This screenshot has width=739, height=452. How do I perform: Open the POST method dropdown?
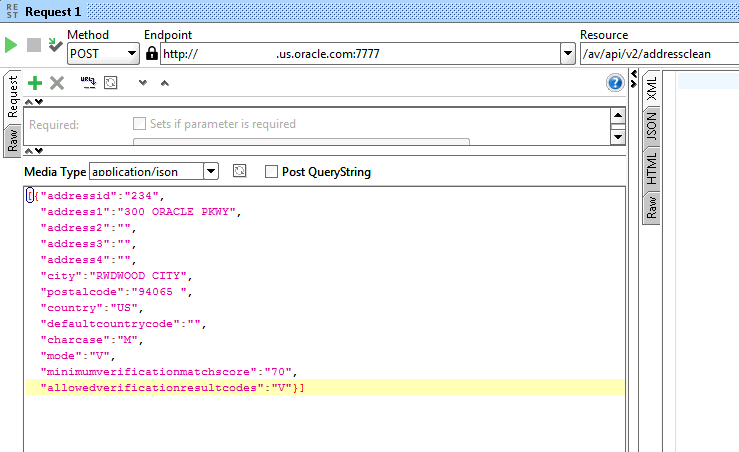click(103, 54)
